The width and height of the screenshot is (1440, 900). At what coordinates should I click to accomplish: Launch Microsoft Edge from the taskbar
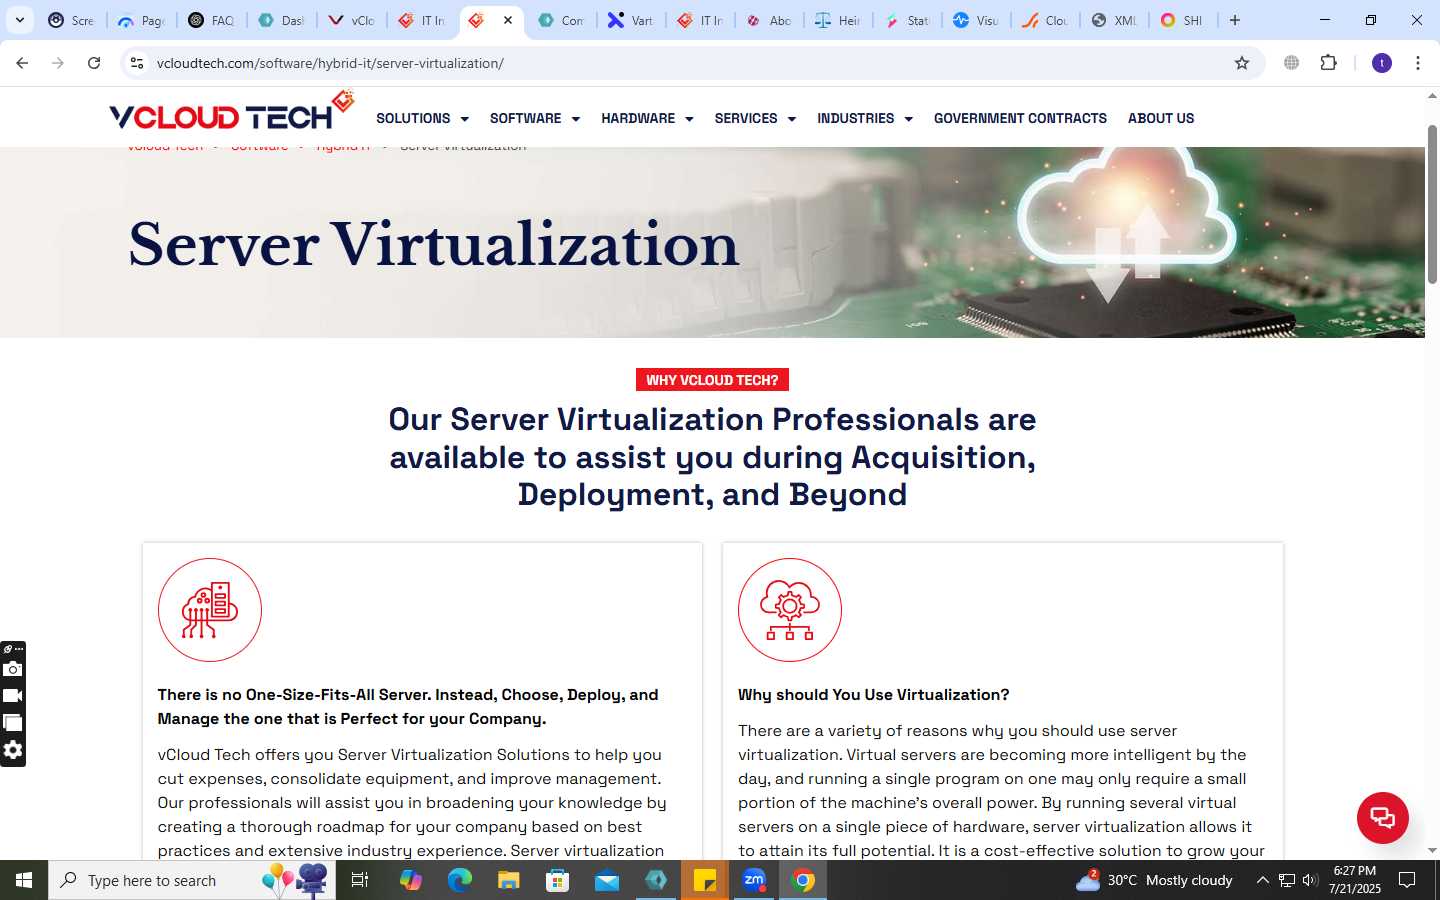pos(460,880)
